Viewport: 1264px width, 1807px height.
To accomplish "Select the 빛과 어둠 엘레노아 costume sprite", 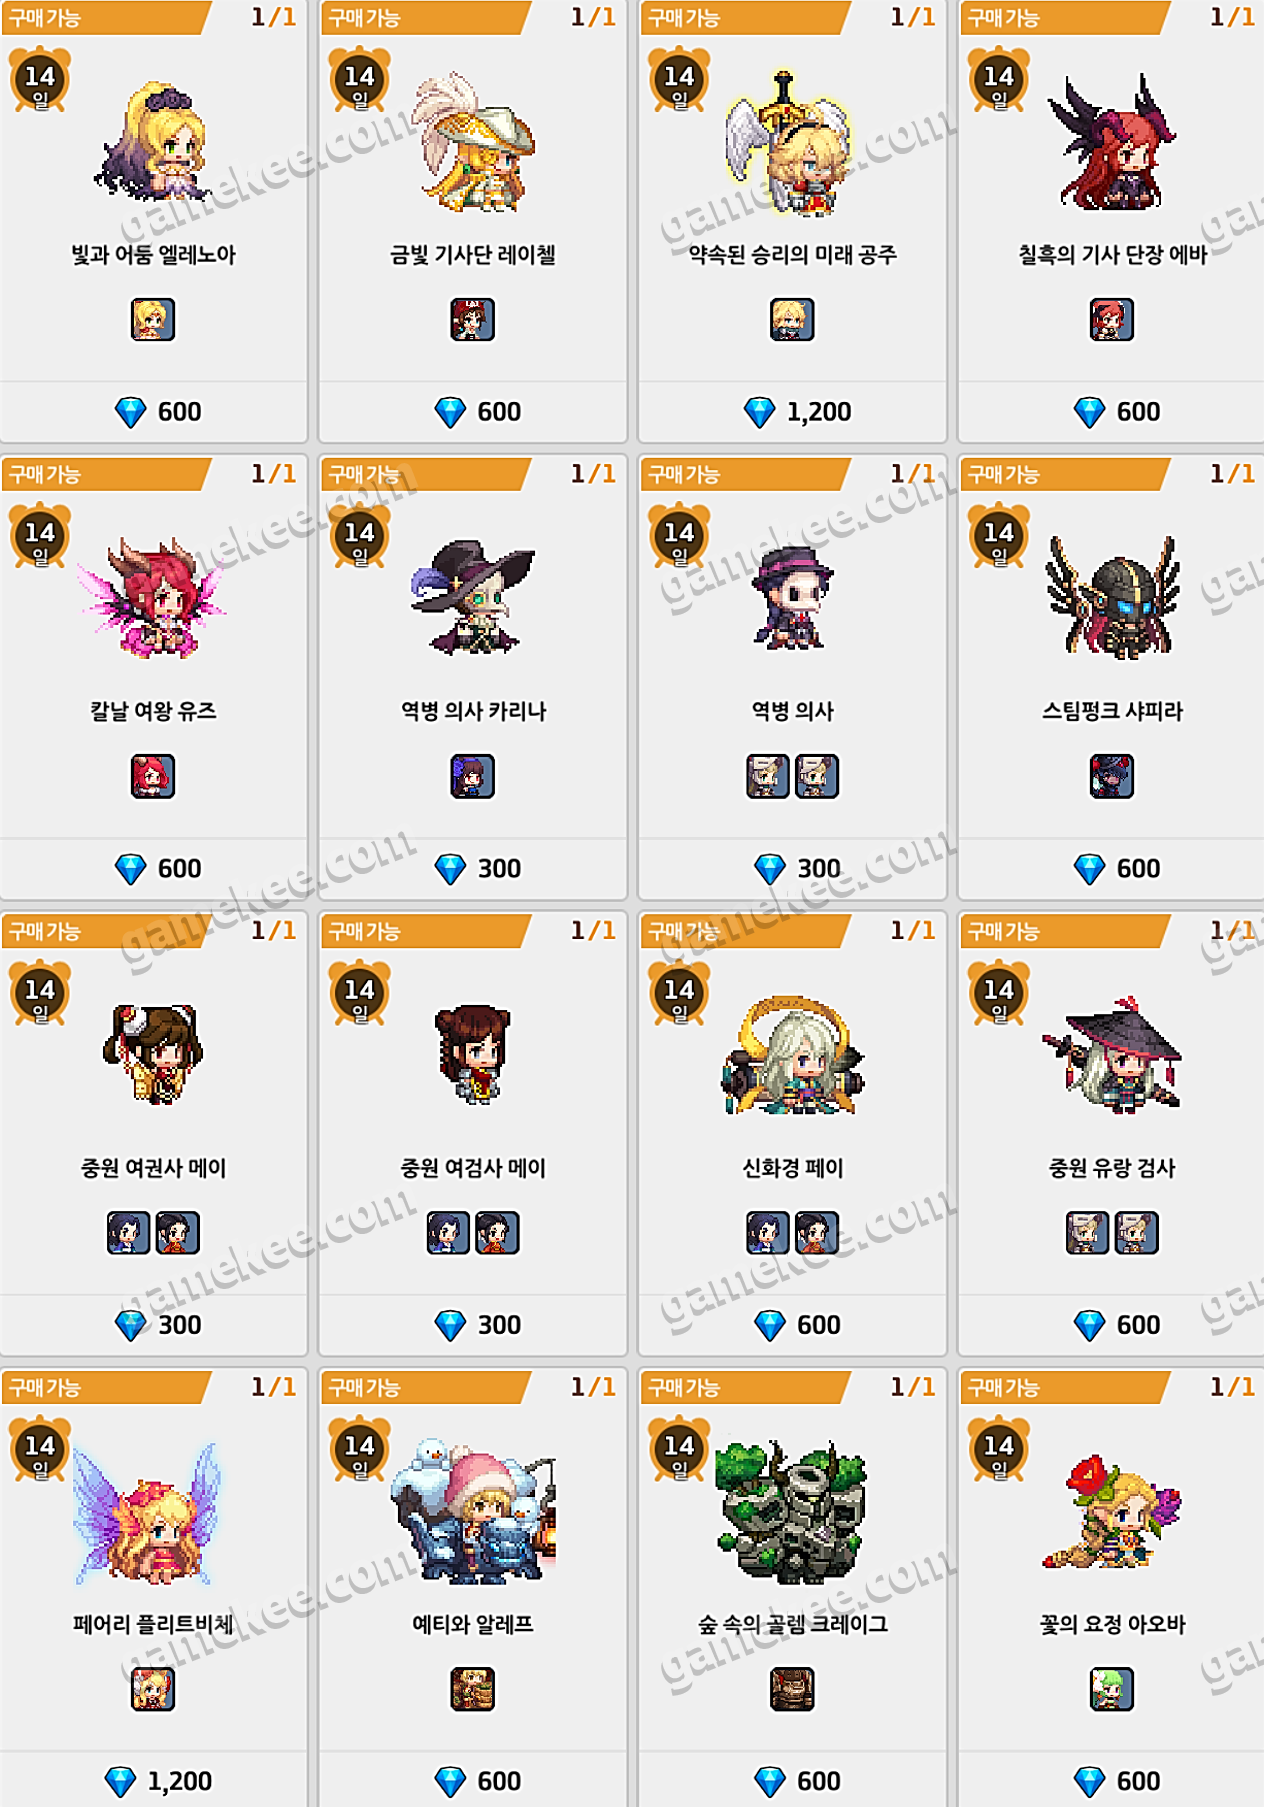I will click(153, 141).
